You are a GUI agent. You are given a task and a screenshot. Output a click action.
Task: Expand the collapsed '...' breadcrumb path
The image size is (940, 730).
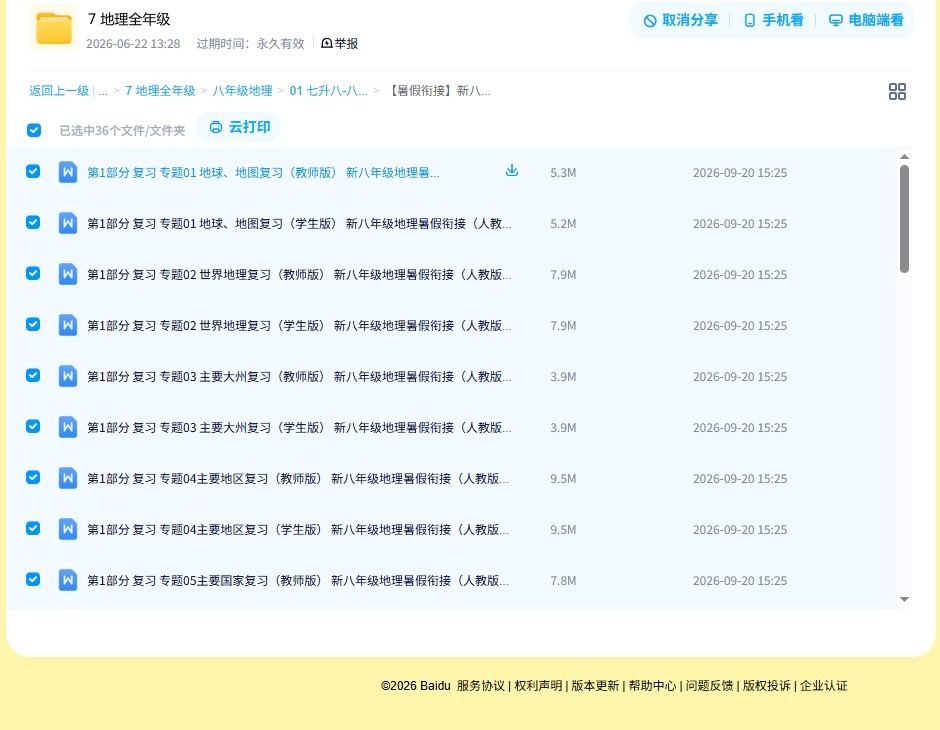pyautogui.click(x=103, y=91)
